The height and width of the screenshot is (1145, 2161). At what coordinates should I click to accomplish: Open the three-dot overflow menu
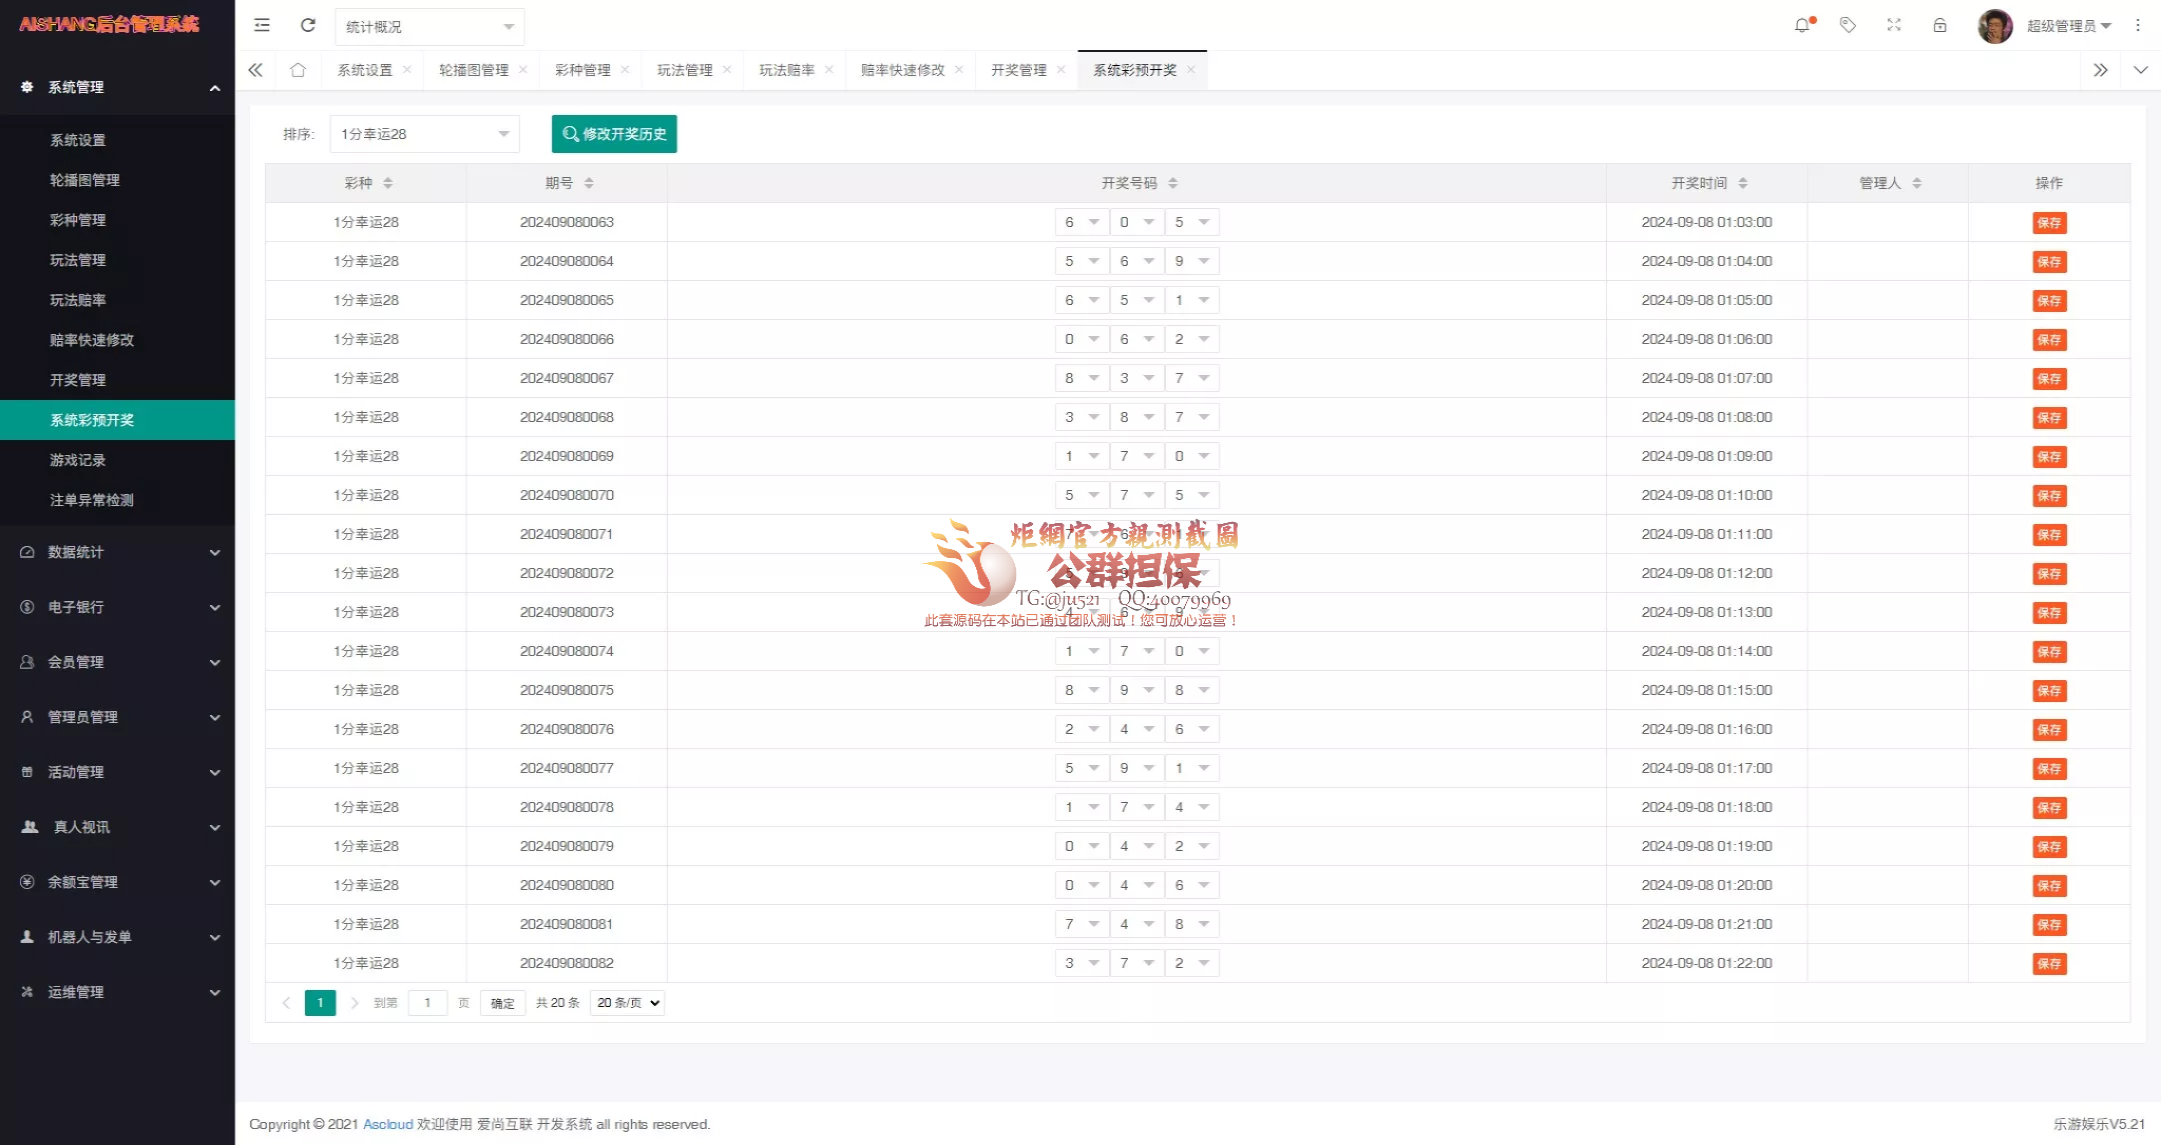click(x=2139, y=25)
